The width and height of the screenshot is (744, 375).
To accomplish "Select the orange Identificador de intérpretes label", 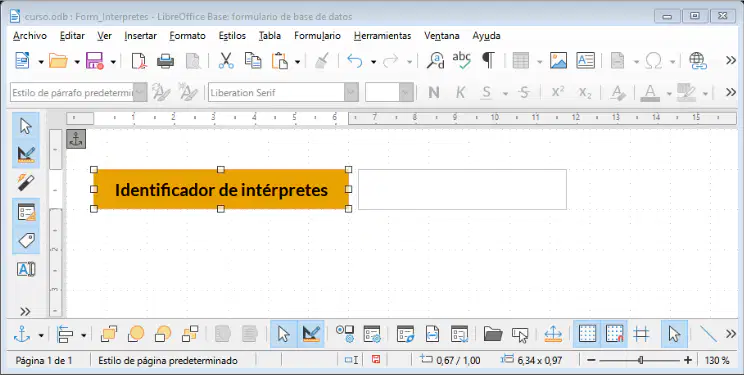I will [221, 189].
